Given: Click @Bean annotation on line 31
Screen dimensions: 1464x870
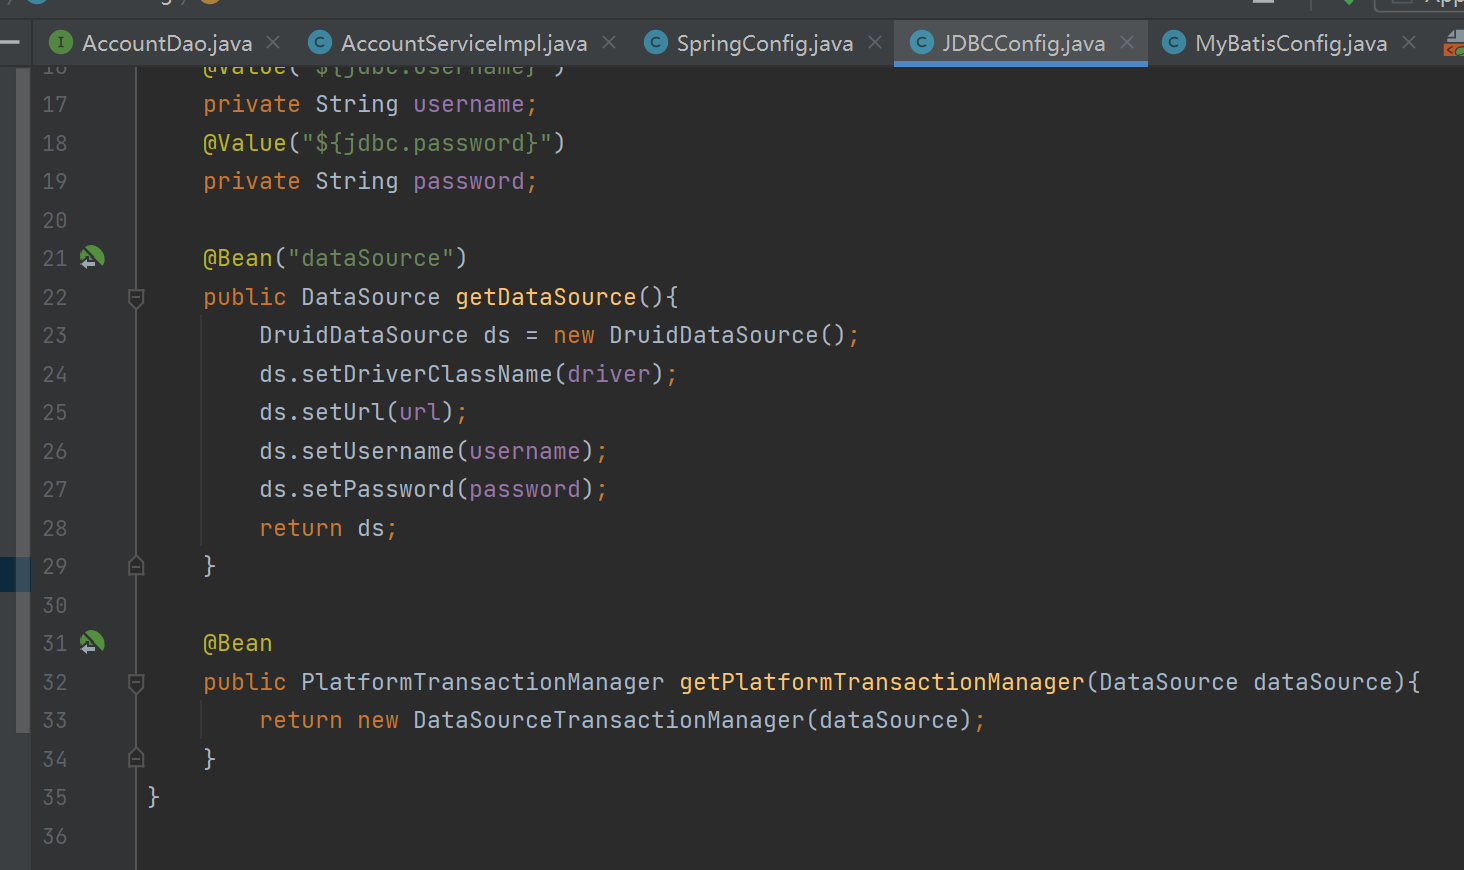Looking at the screenshot, I should tap(238, 643).
